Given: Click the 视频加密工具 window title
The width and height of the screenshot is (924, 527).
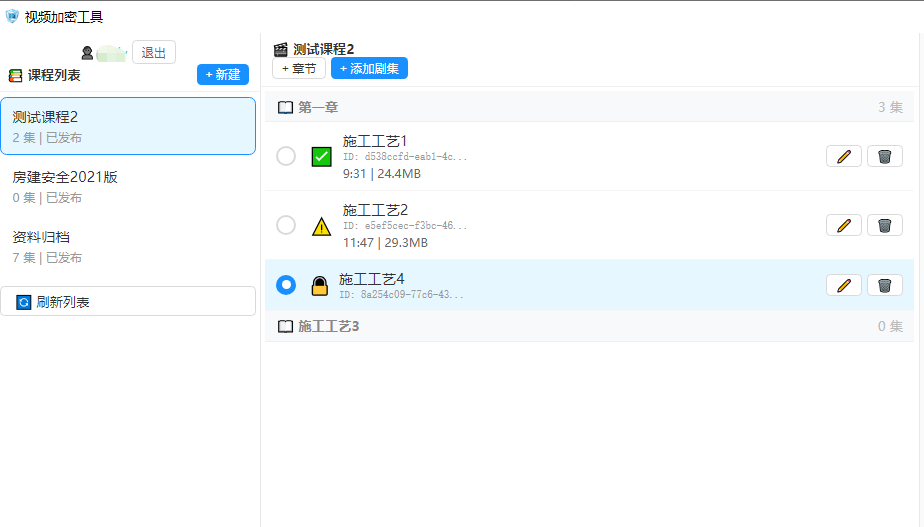Looking at the screenshot, I should tap(64, 17).
